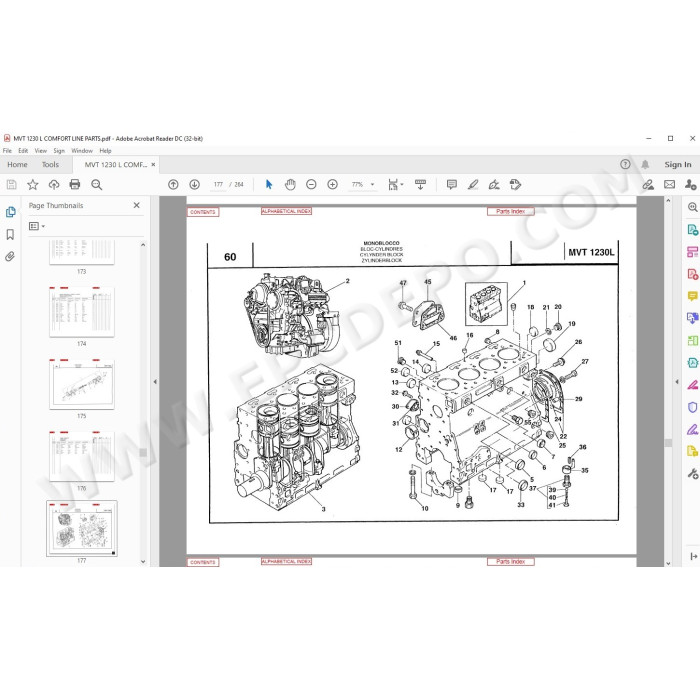
Task: Click the share link icon
Action: [x=648, y=184]
